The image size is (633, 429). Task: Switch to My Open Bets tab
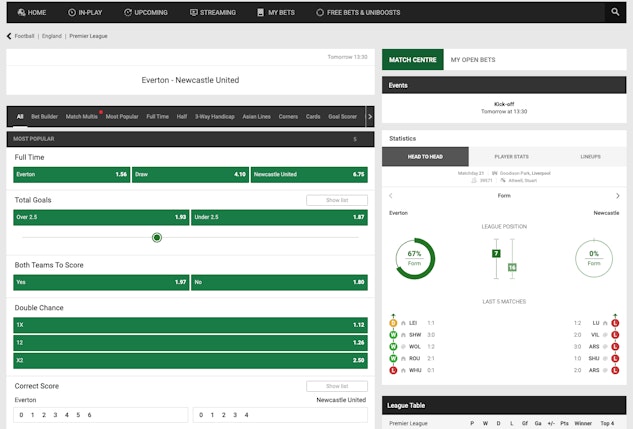[472, 60]
